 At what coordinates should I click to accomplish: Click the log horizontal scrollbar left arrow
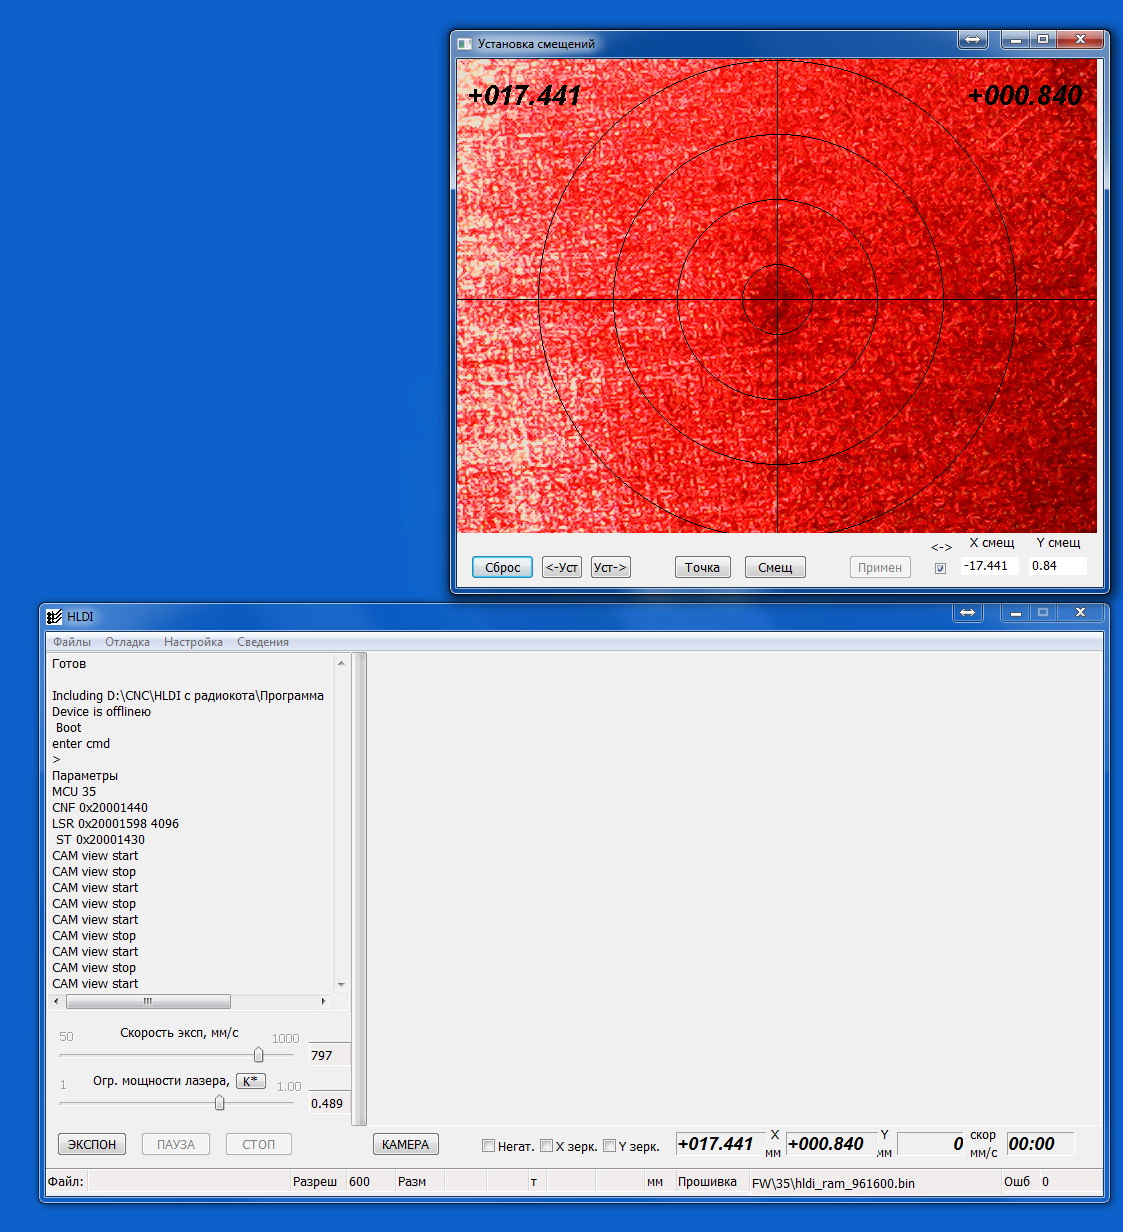pyautogui.click(x=56, y=1001)
